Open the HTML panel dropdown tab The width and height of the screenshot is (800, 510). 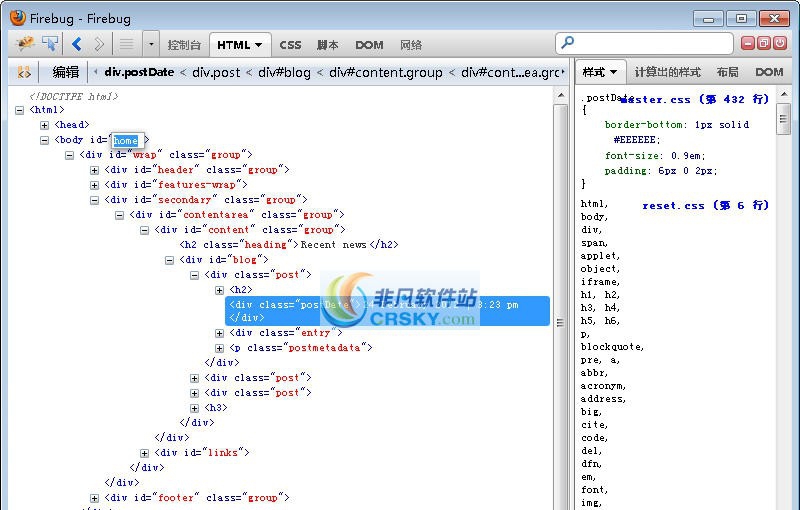click(x=240, y=45)
